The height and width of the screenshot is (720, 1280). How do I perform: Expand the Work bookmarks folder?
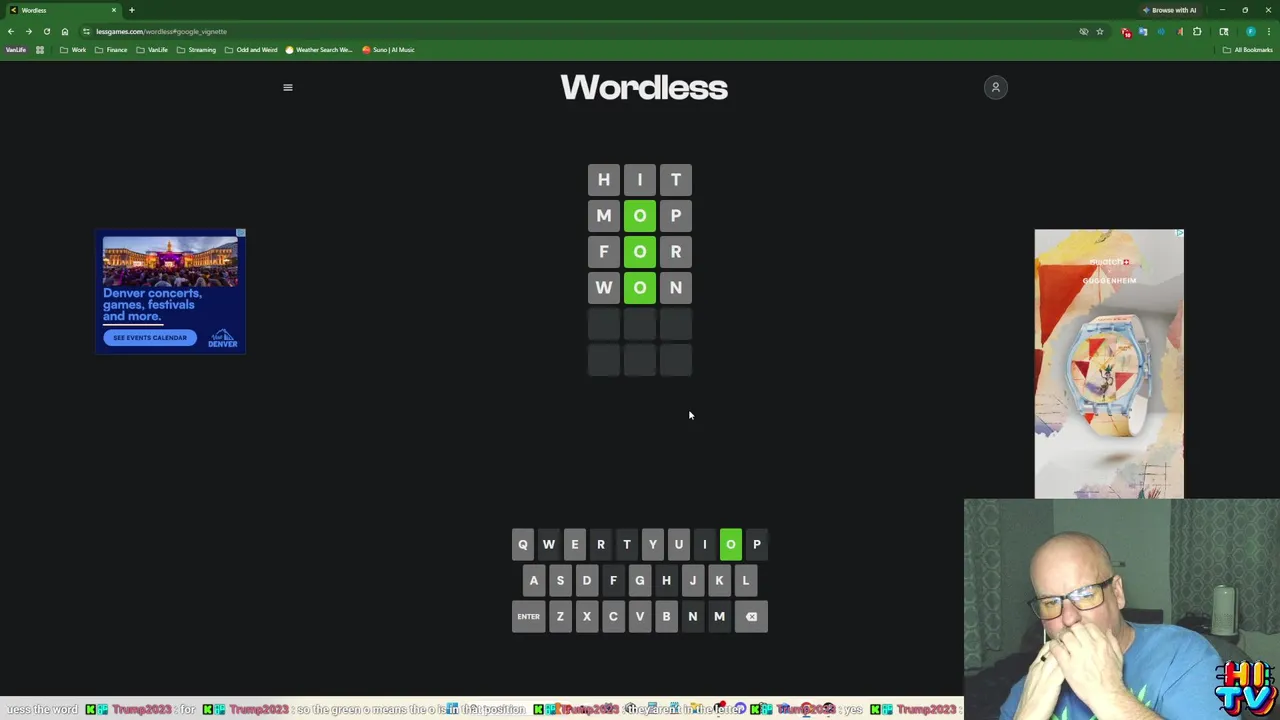click(x=73, y=49)
